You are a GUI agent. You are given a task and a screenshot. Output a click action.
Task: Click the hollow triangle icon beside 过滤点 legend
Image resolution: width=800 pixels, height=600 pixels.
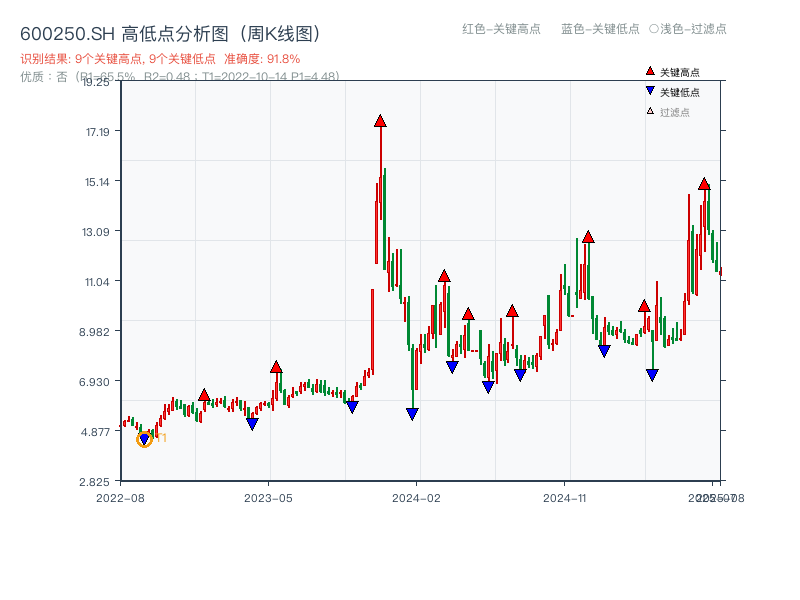(650, 111)
